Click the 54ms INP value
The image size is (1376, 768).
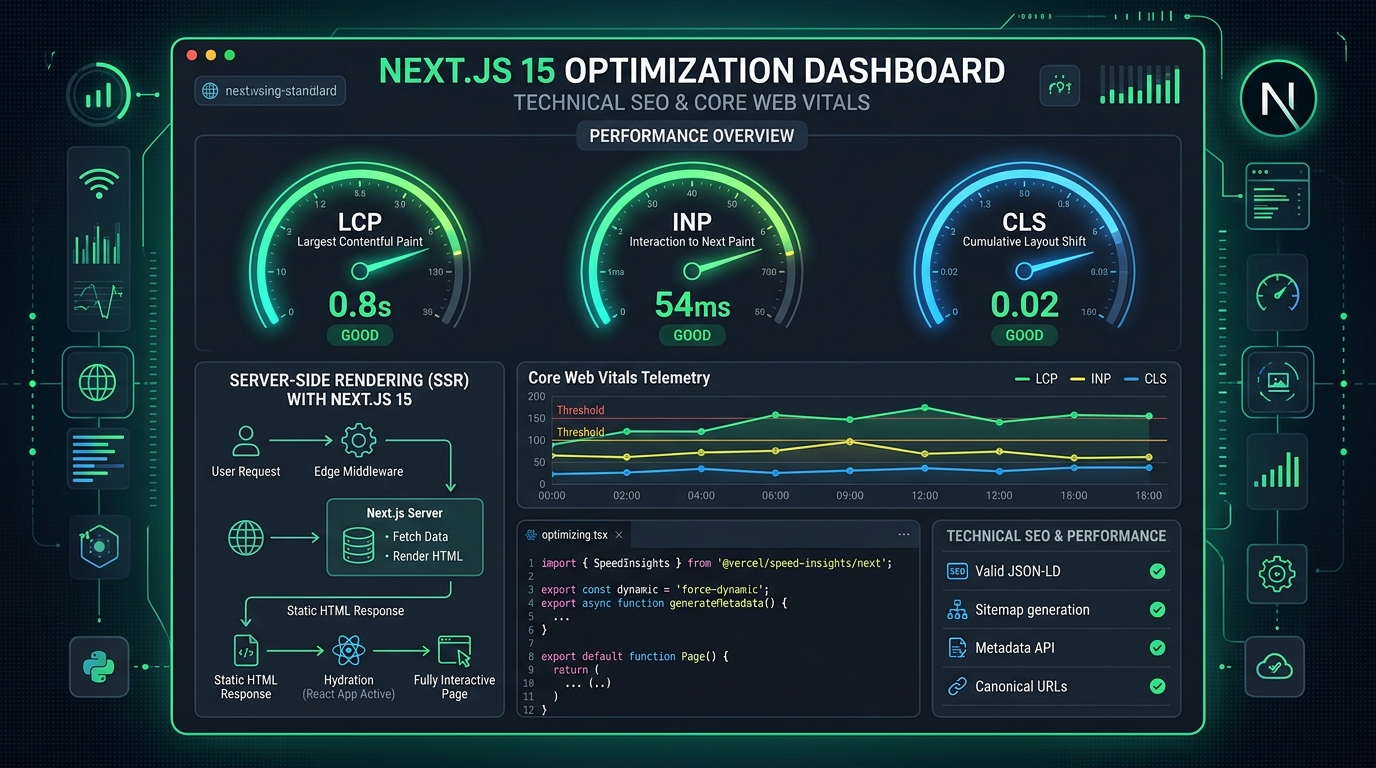(692, 304)
